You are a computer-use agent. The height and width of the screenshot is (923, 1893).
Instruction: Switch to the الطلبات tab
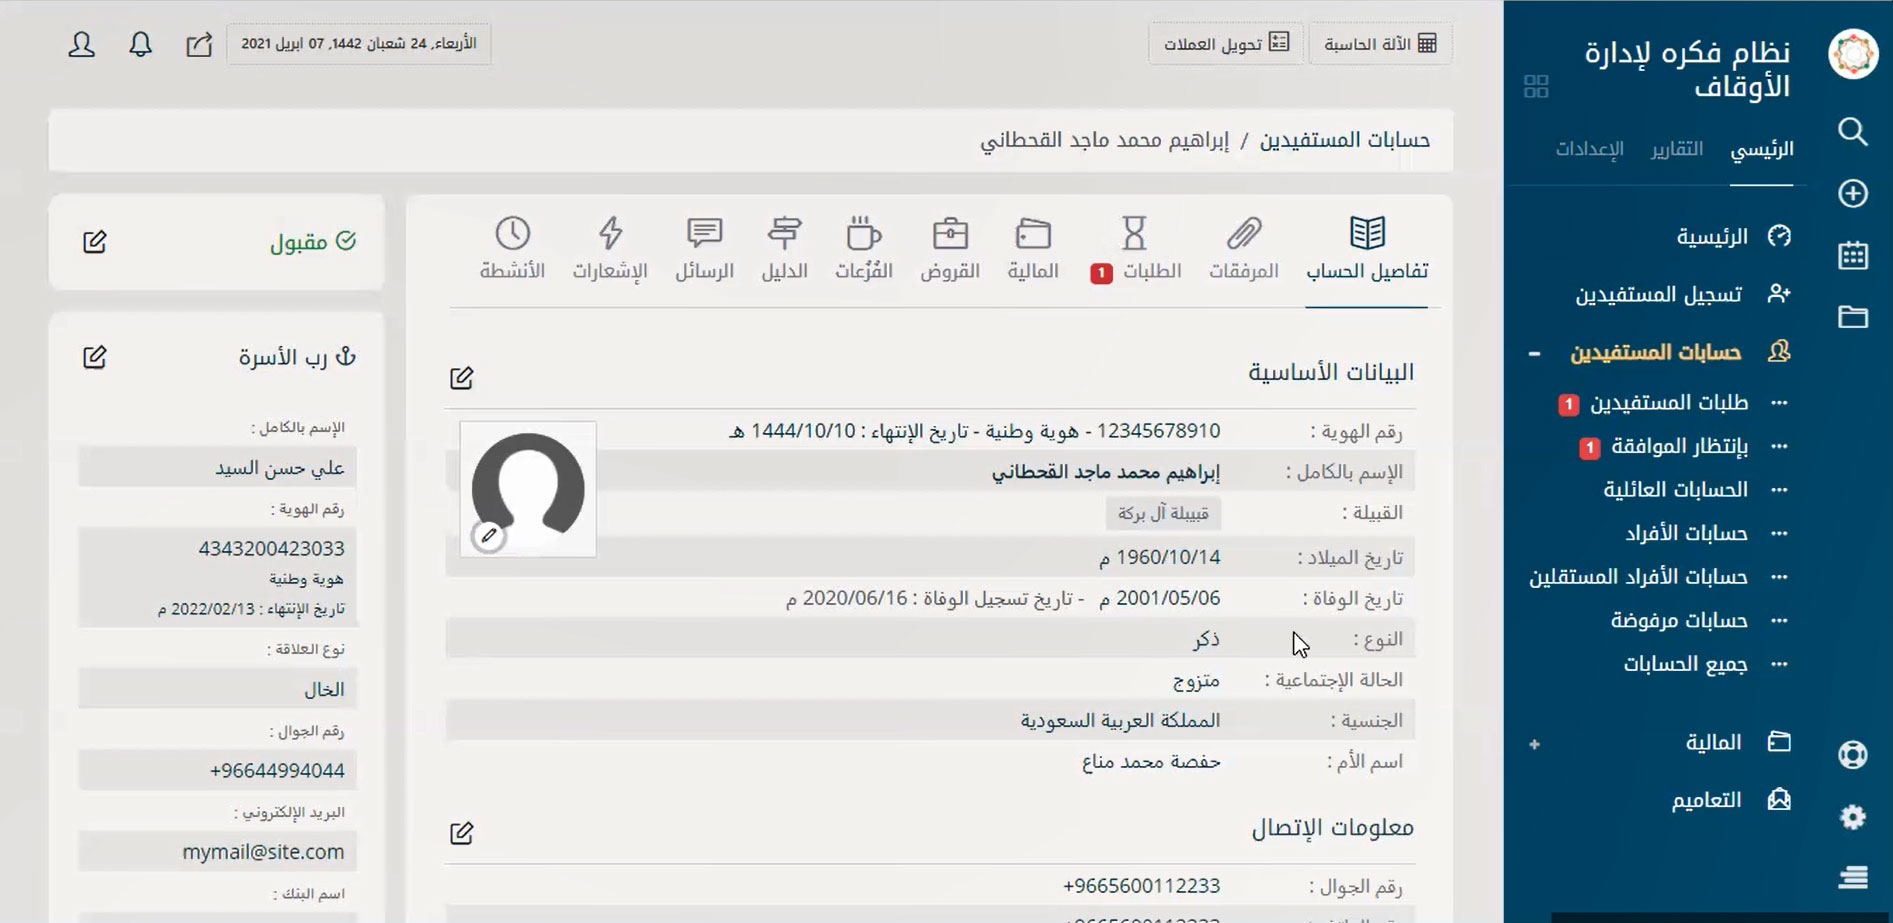click(1136, 249)
